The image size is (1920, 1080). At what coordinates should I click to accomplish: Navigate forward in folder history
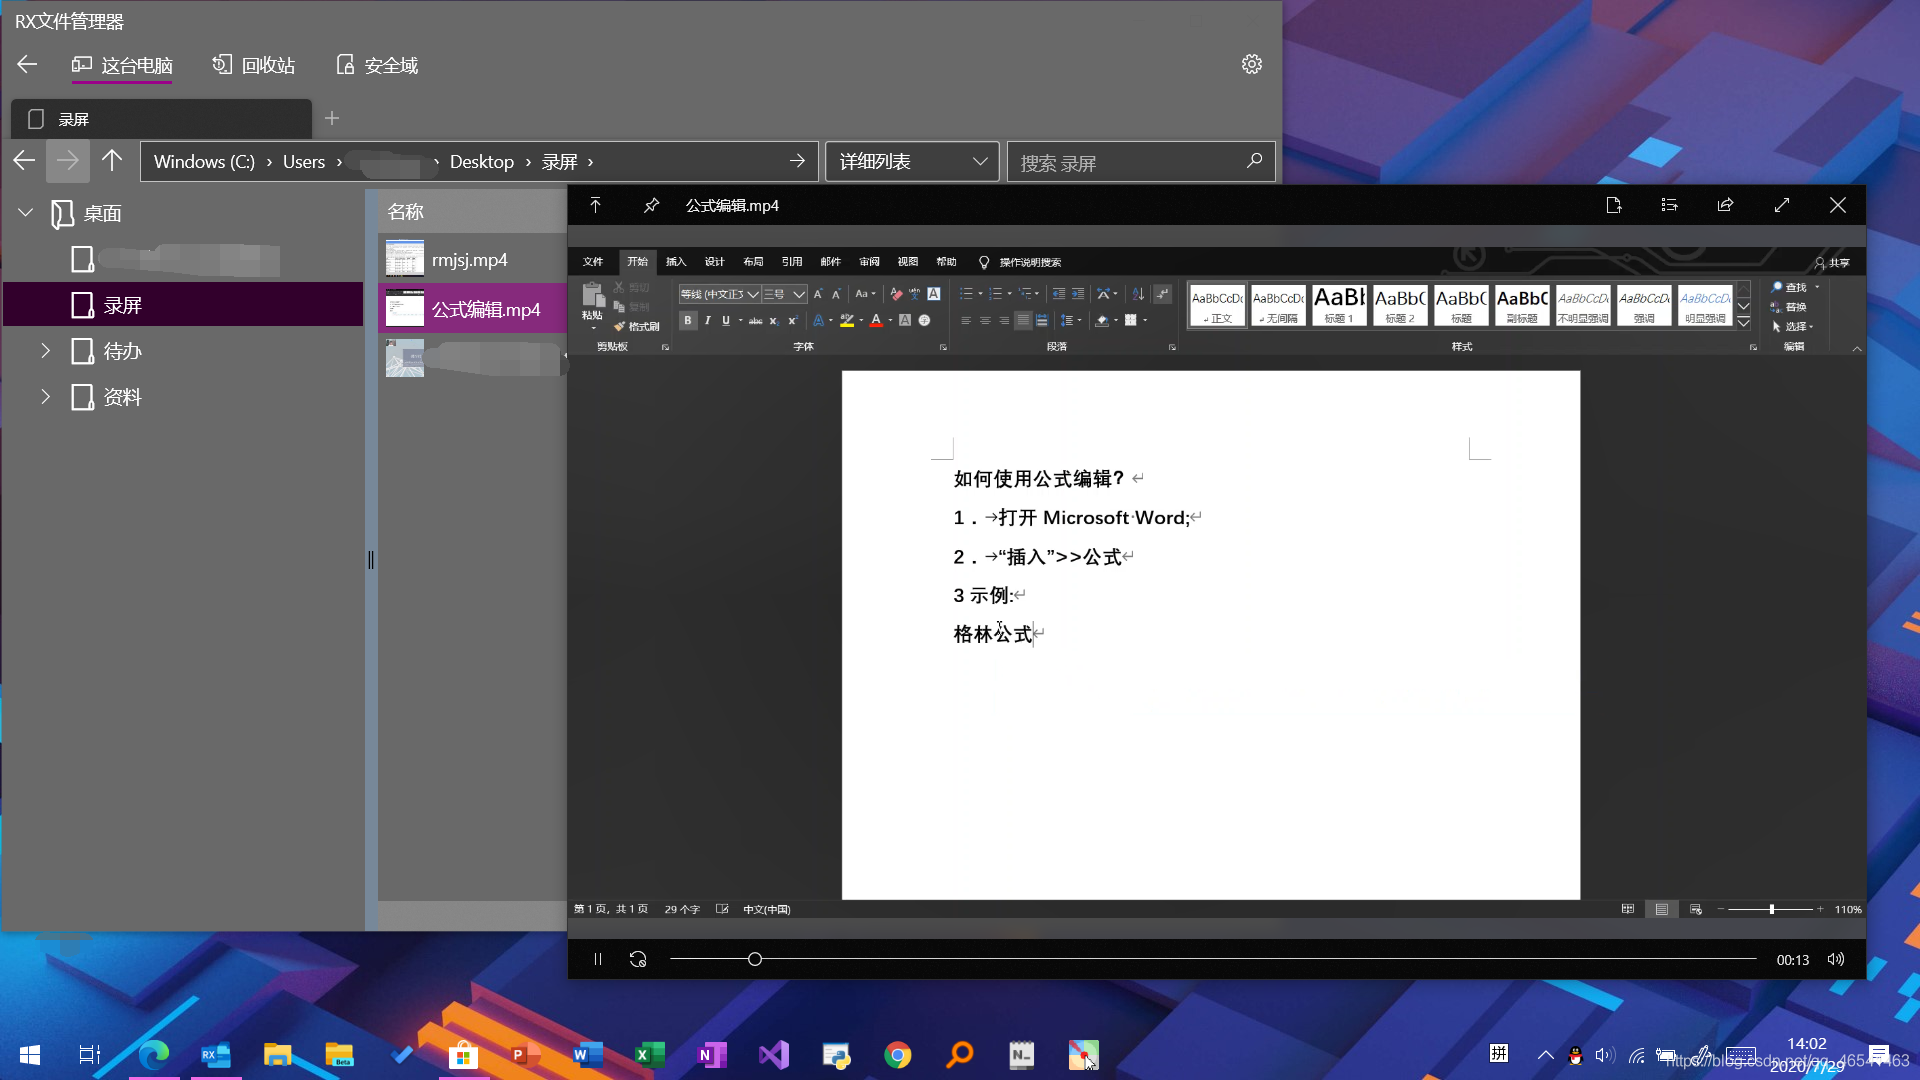click(x=68, y=161)
